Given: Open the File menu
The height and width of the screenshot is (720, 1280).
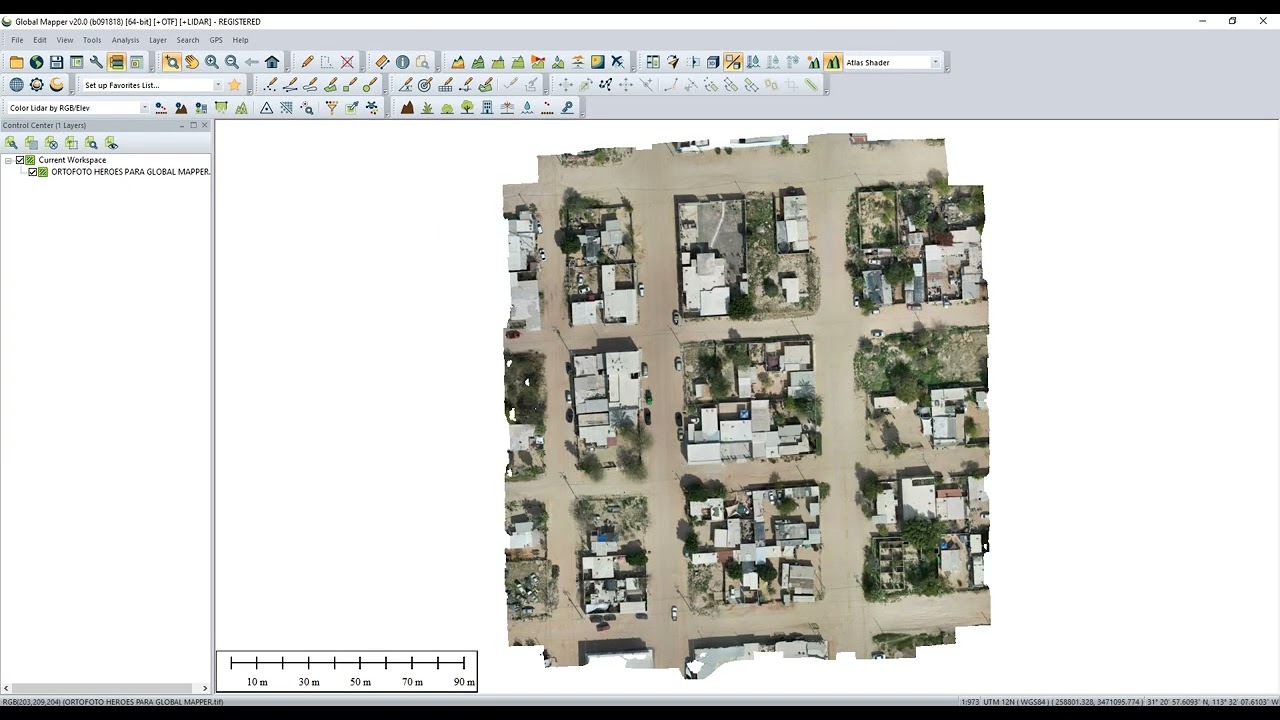Looking at the screenshot, I should pos(17,40).
